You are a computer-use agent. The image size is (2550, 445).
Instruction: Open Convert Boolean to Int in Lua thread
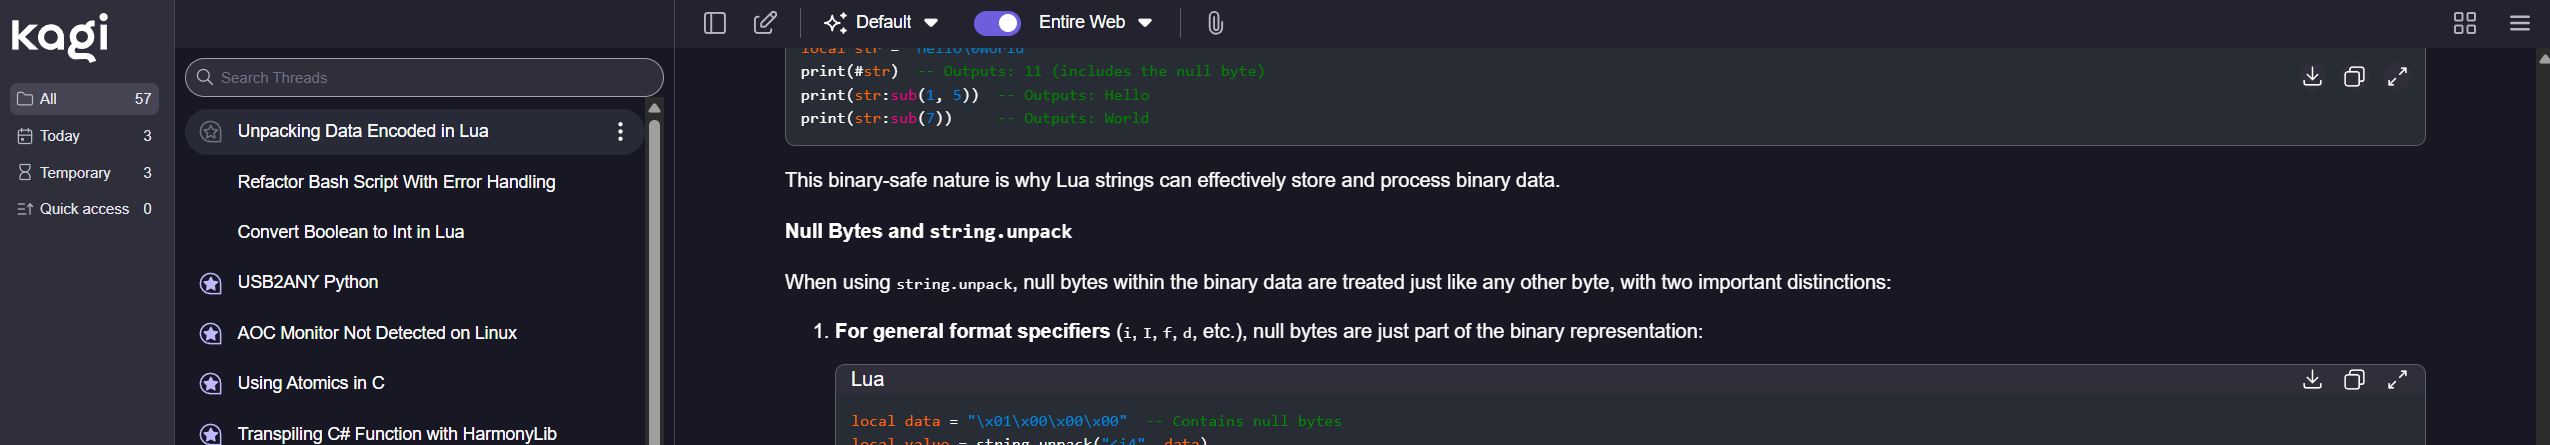(350, 232)
